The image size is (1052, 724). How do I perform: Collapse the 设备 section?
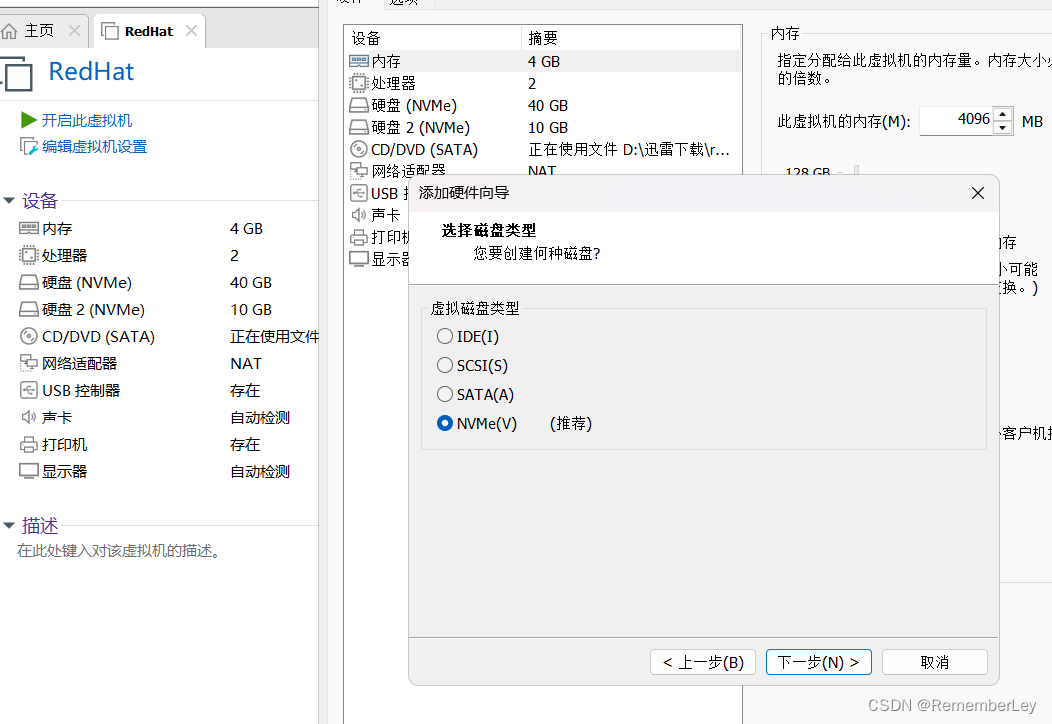click(x=9, y=201)
